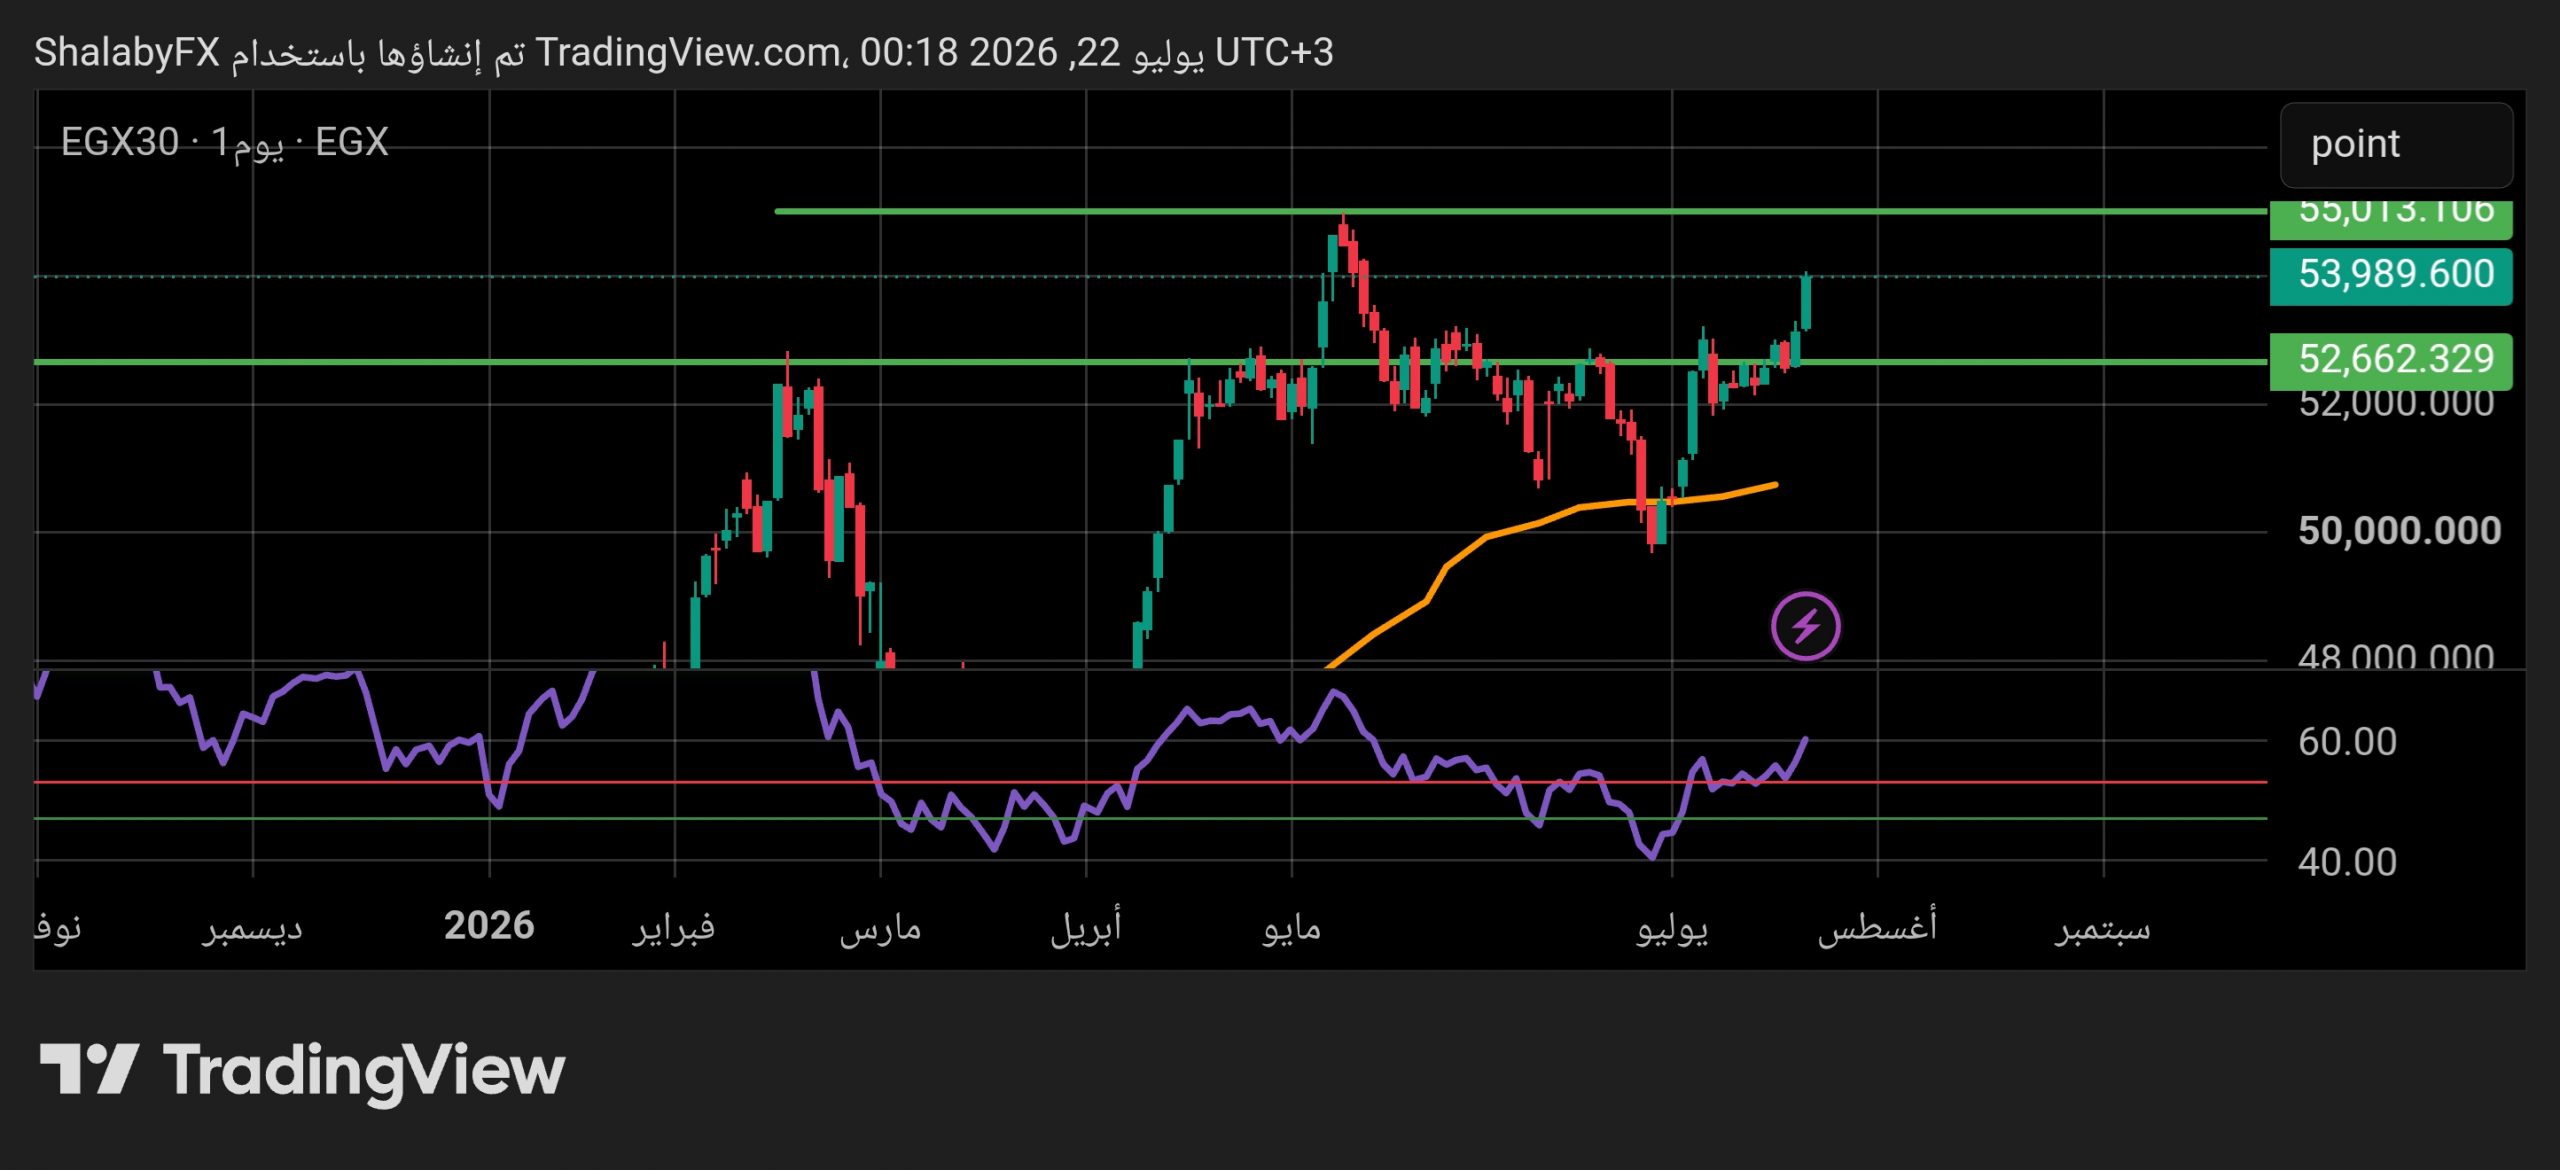Viewport: 2560px width, 1170px height.
Task: Select the 'point' unit label box
Action: tap(2396, 145)
